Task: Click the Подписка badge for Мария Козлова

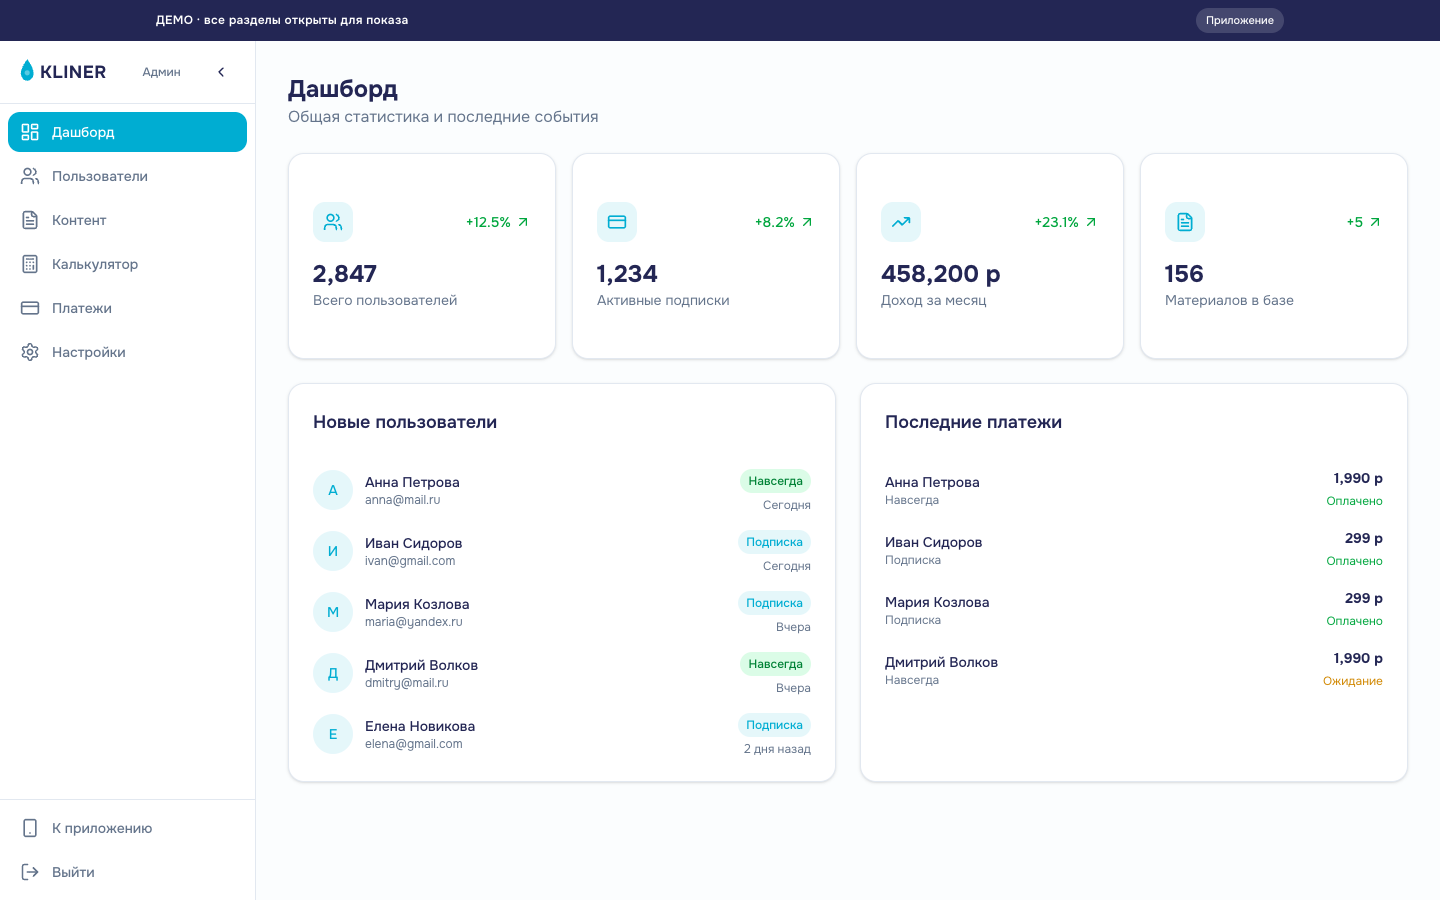Action: [774, 603]
